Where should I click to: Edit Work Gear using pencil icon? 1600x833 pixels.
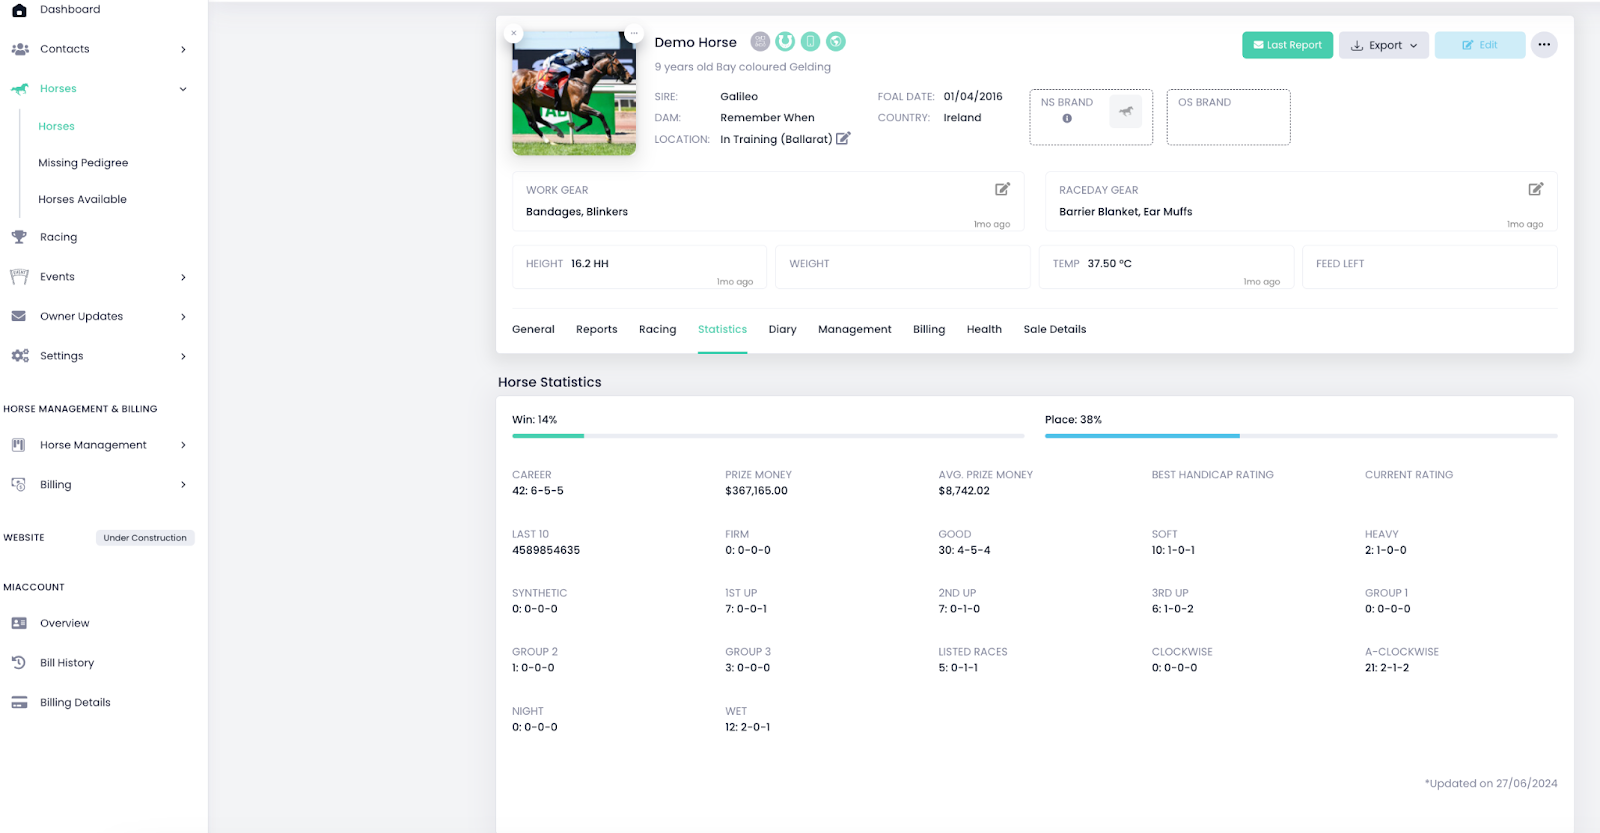tap(1002, 189)
